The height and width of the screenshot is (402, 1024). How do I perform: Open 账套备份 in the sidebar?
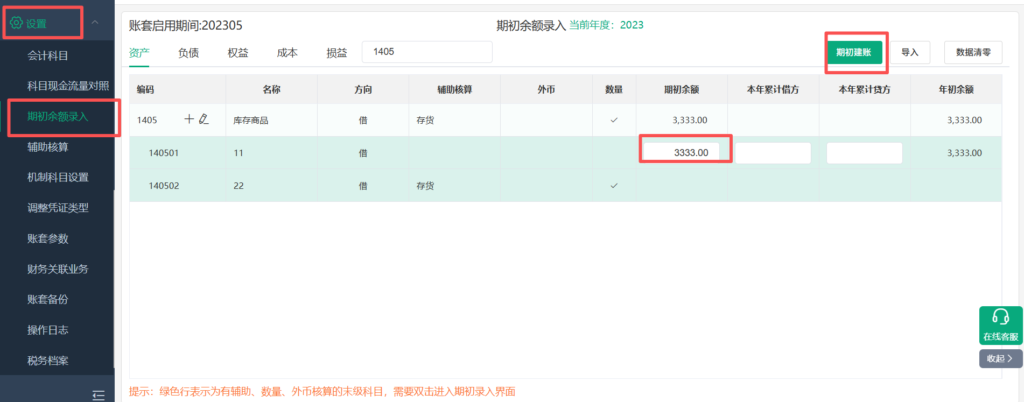pos(48,299)
